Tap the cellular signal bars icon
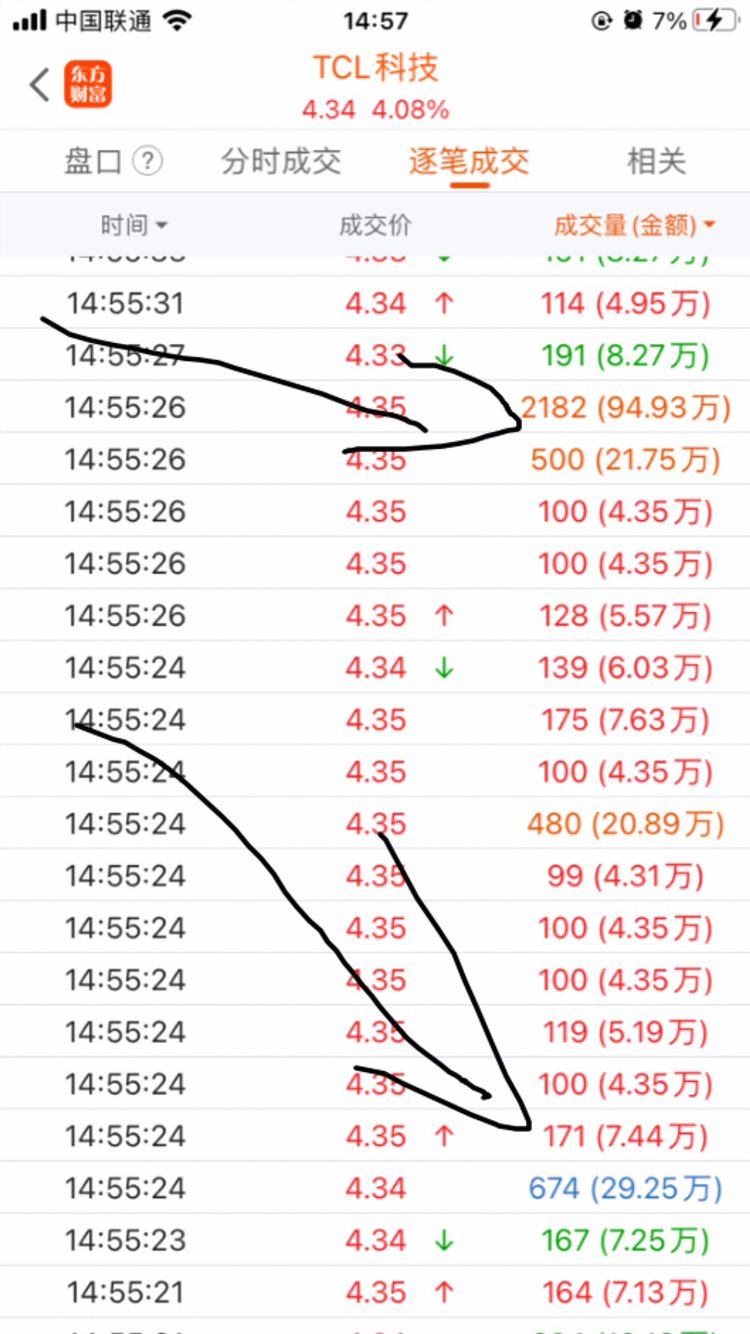 click(31, 20)
